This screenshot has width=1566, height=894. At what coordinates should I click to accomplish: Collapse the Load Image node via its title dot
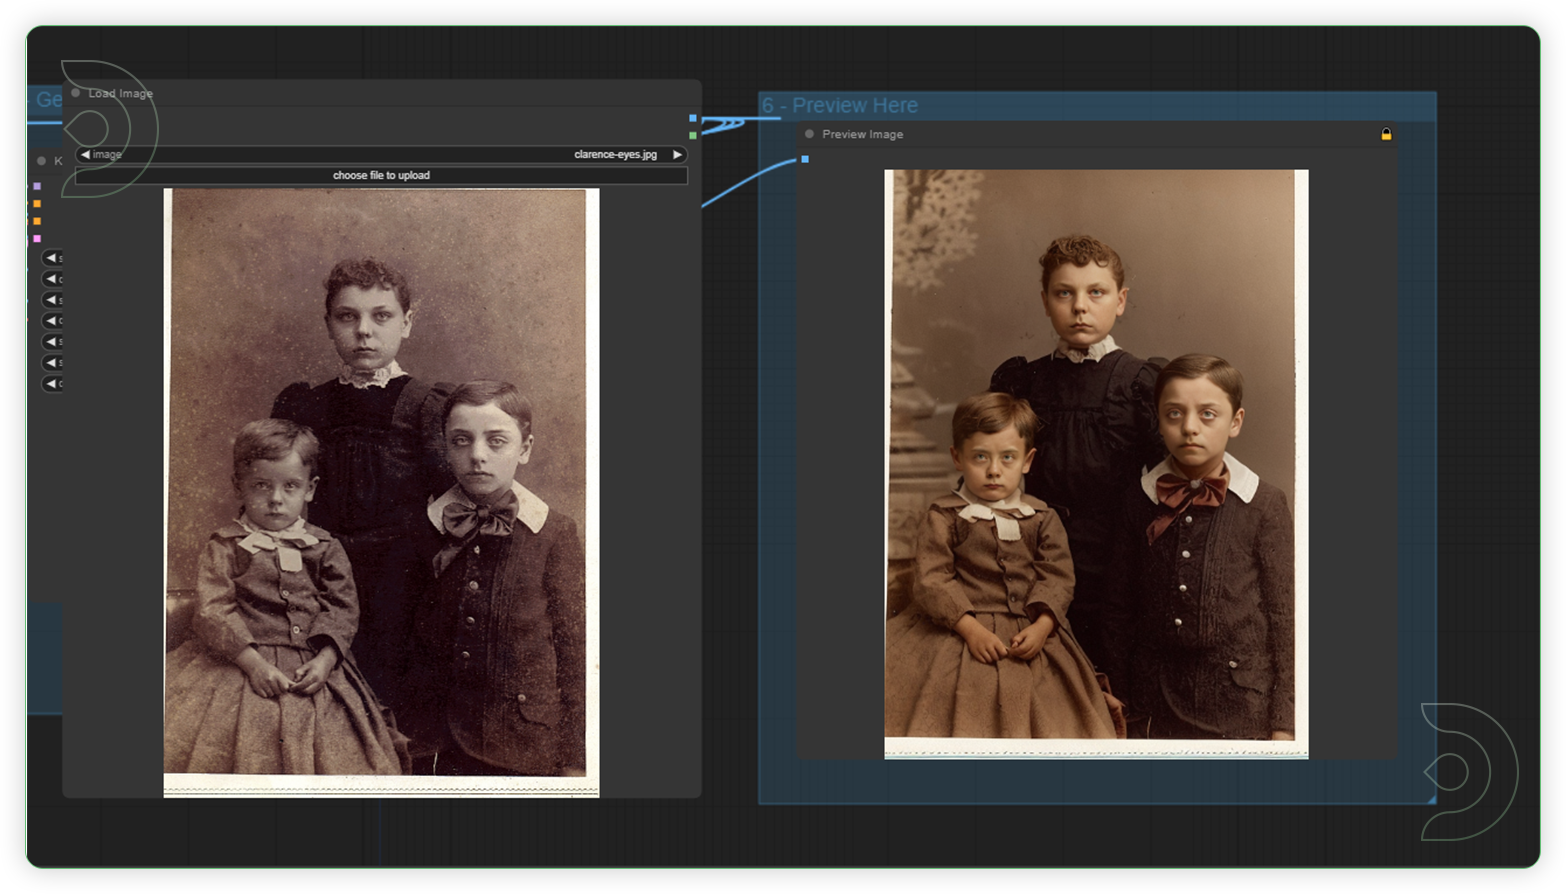(77, 93)
